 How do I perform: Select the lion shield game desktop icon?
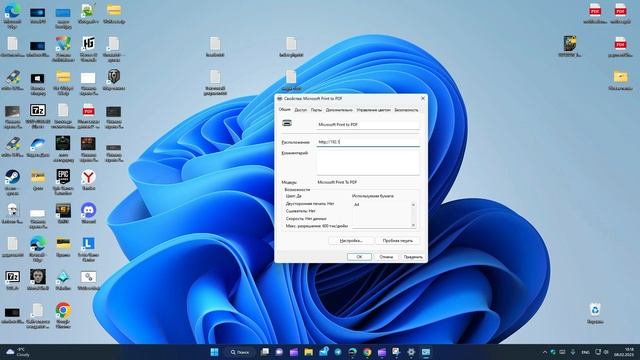pos(113,80)
